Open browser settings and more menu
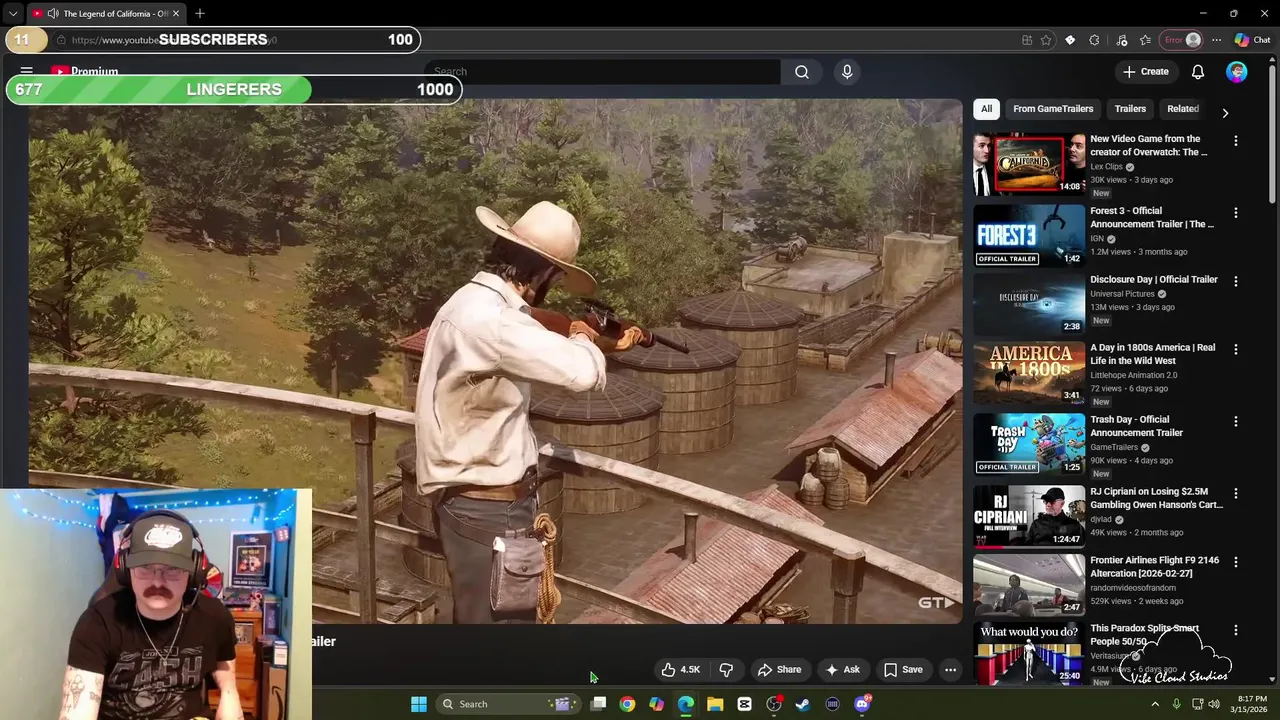This screenshot has height=720, width=1280. 1216,40
